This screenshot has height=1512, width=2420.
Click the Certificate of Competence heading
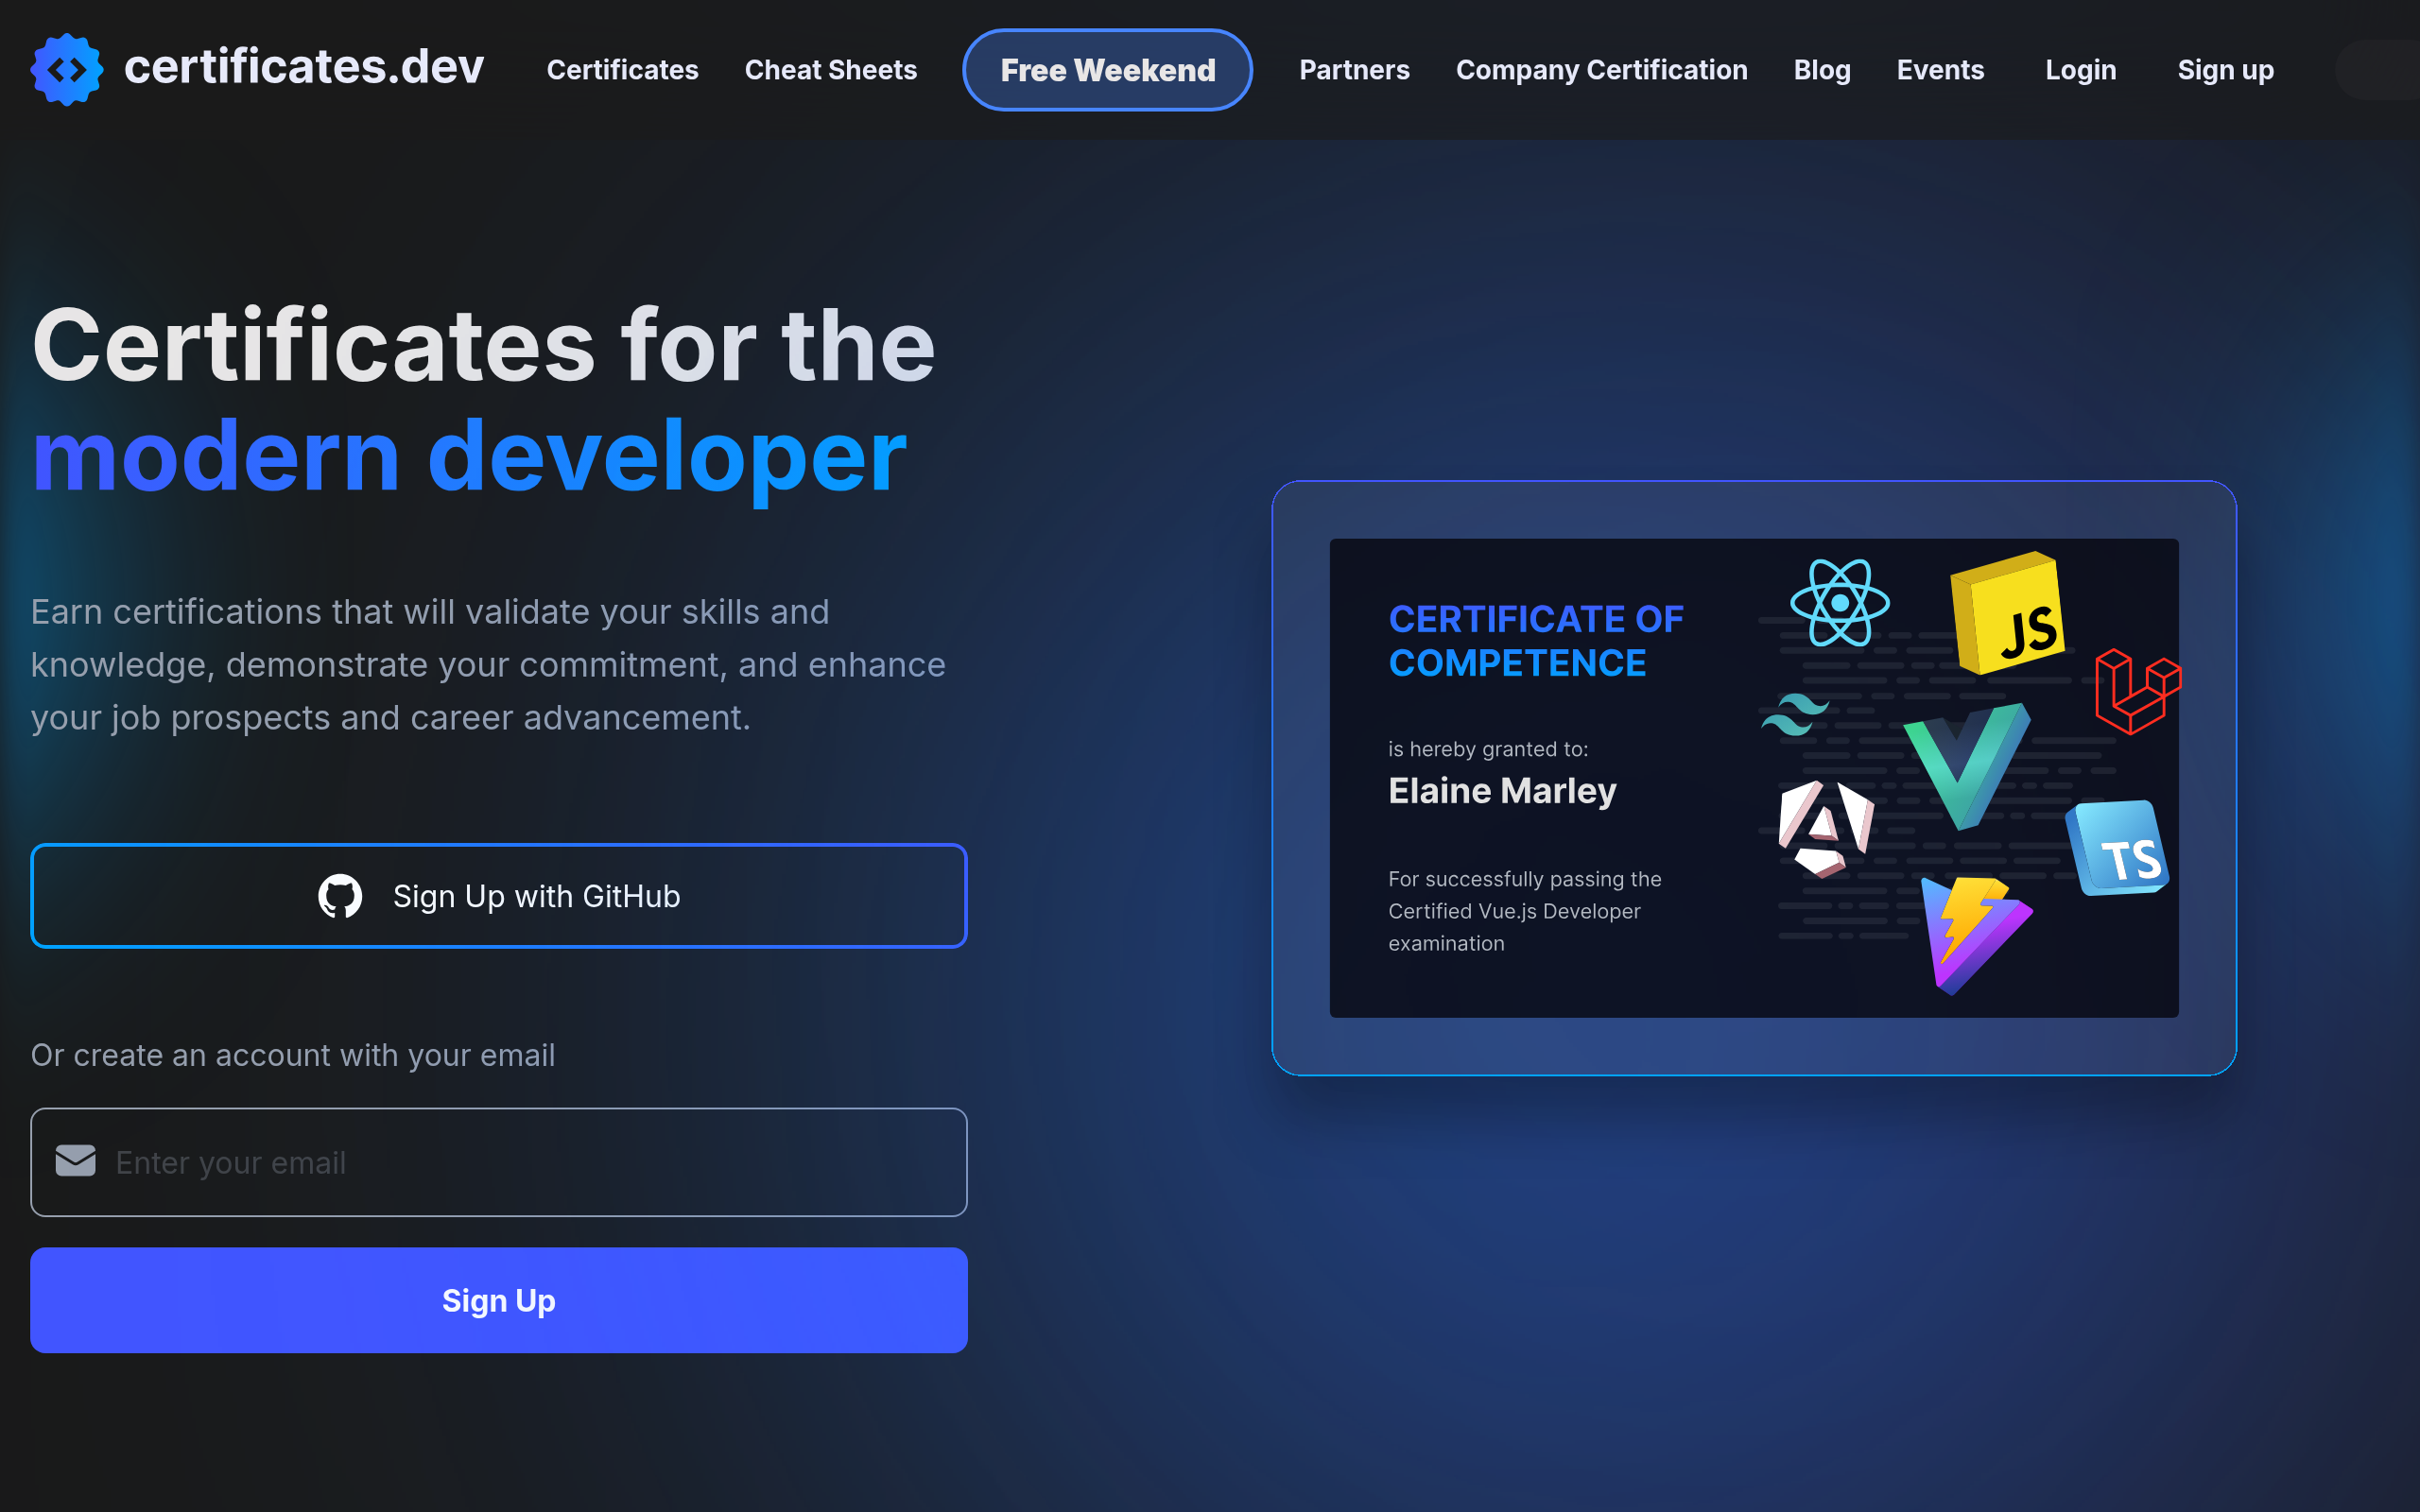tap(1536, 641)
